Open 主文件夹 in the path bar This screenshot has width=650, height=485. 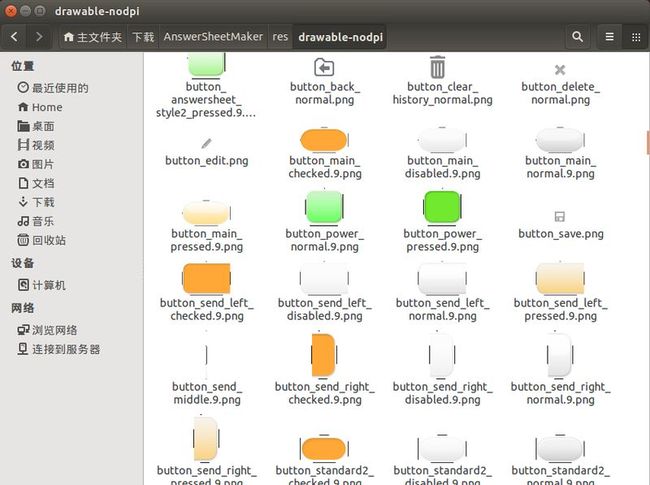pos(93,37)
